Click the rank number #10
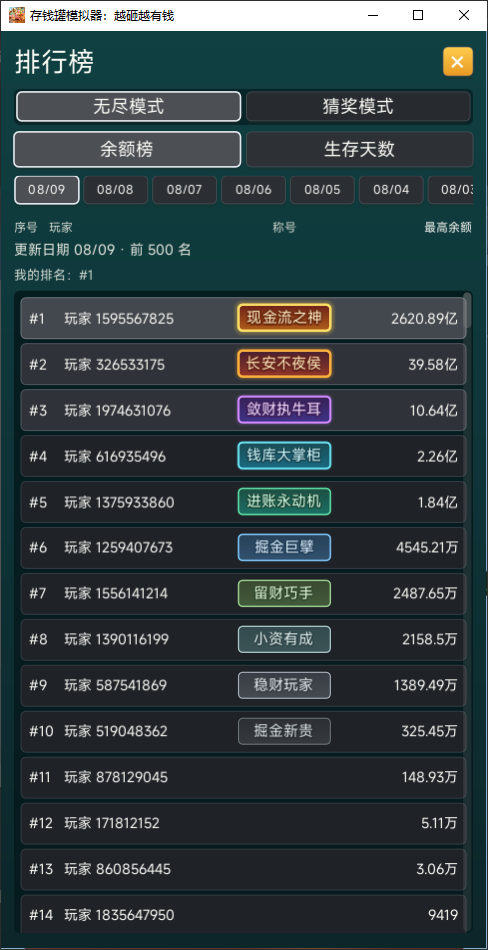Screen dimensions: 488x950 [x=42, y=732]
